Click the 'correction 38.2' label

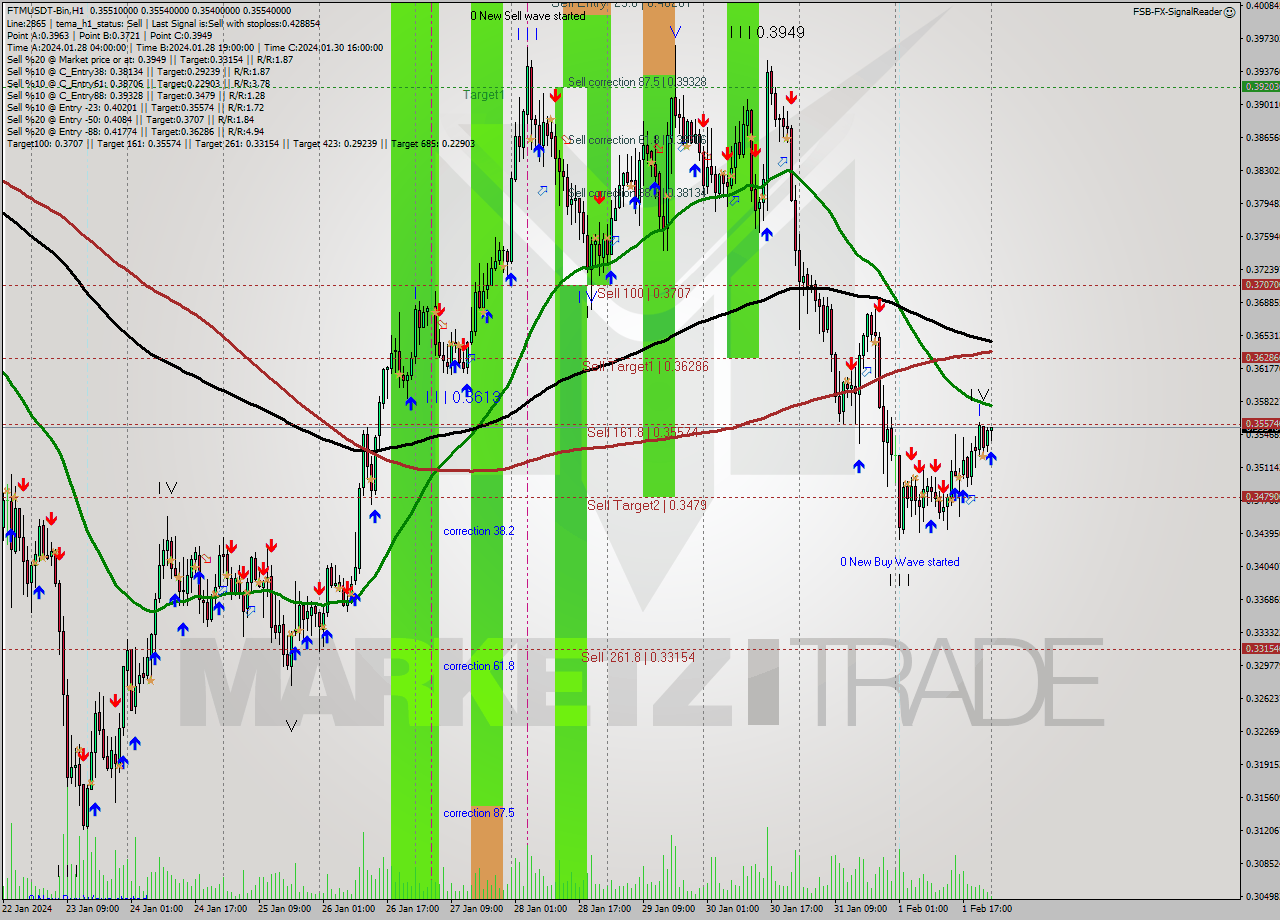479,531
